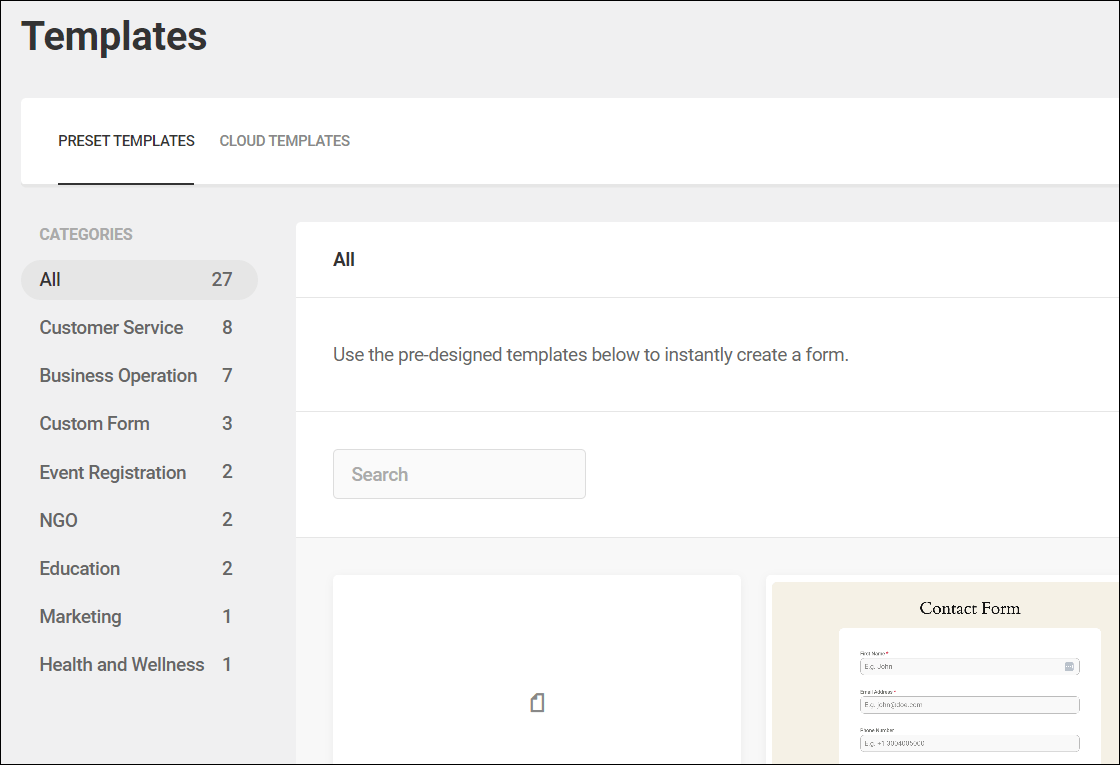1120x765 pixels.
Task: Show Event Registration templates
Action: tap(112, 471)
